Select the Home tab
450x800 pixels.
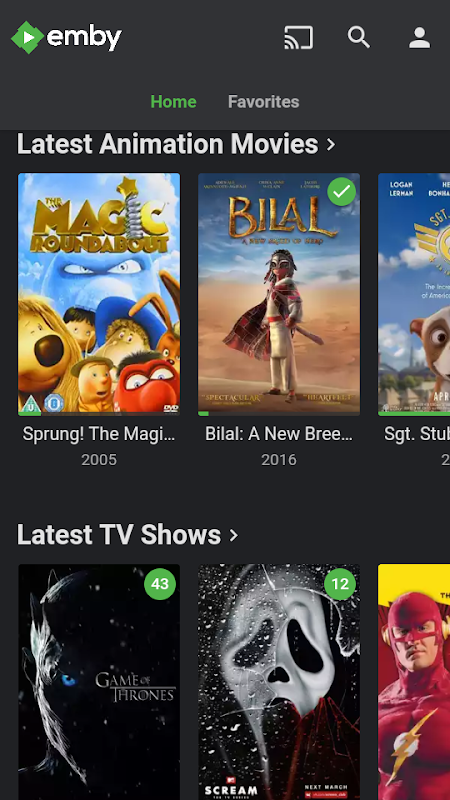pos(173,102)
